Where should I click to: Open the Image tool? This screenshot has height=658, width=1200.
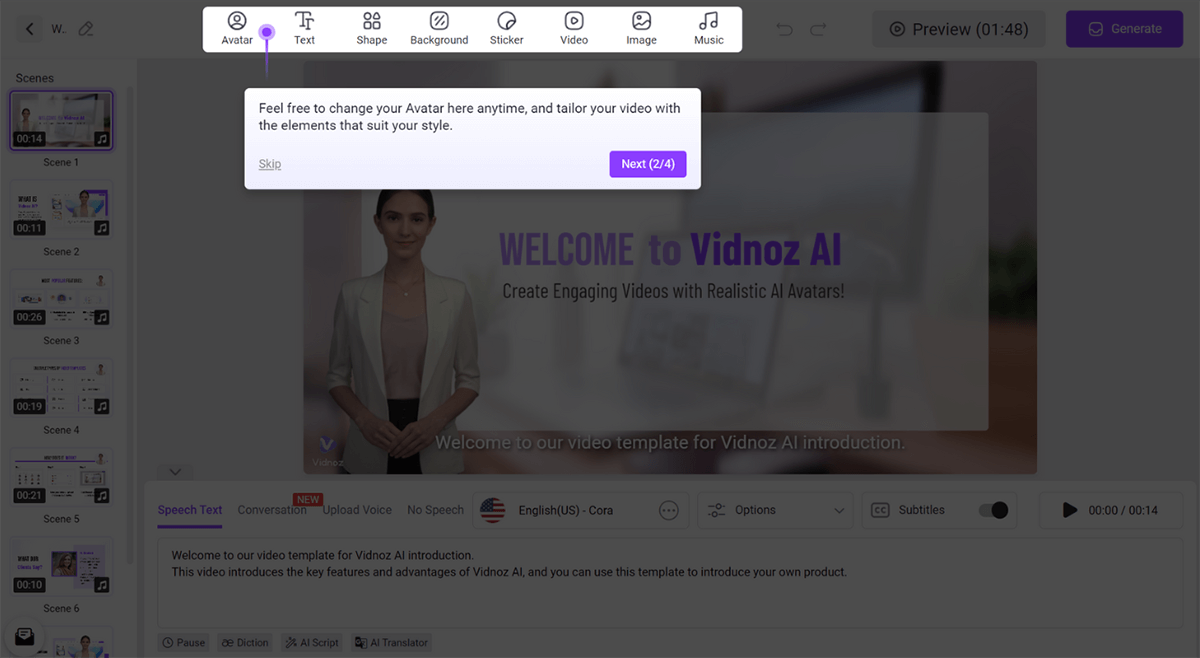[x=641, y=29]
